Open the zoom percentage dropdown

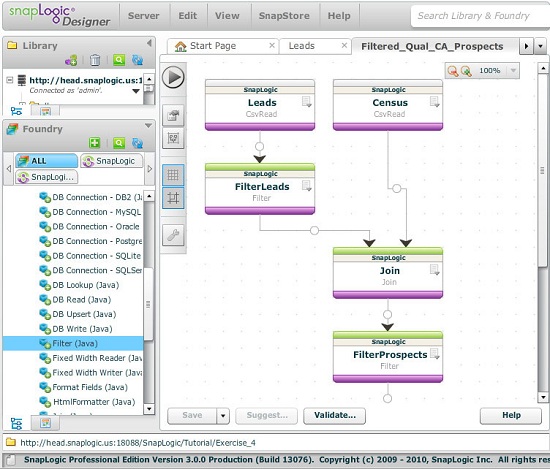pos(513,71)
